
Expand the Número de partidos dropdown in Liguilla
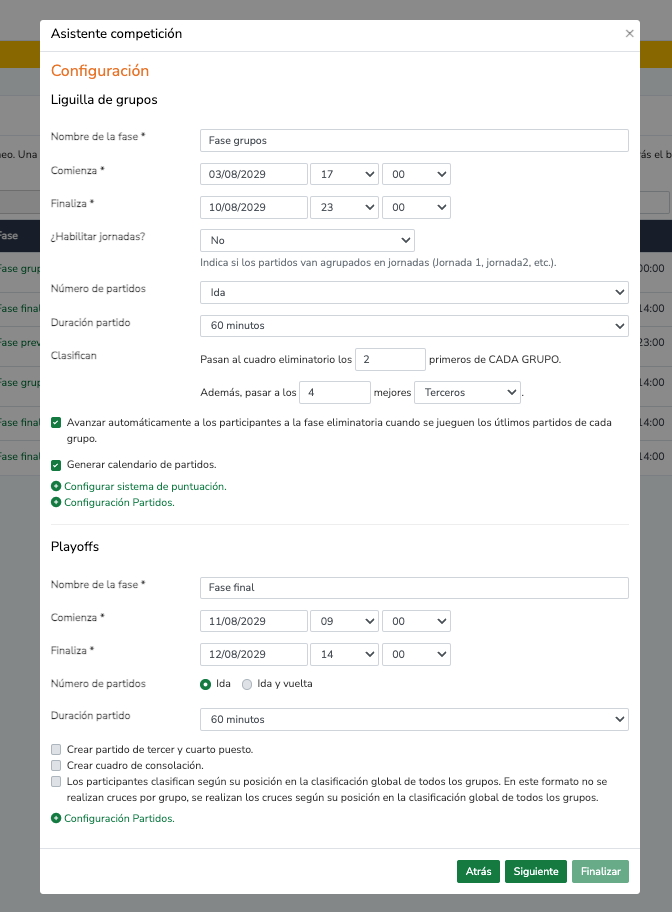pyautogui.click(x=414, y=292)
